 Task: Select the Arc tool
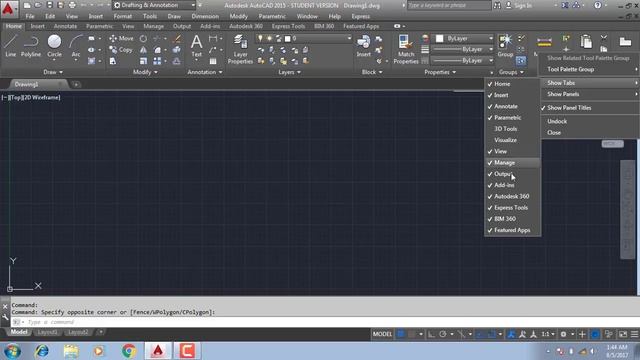coord(76,46)
